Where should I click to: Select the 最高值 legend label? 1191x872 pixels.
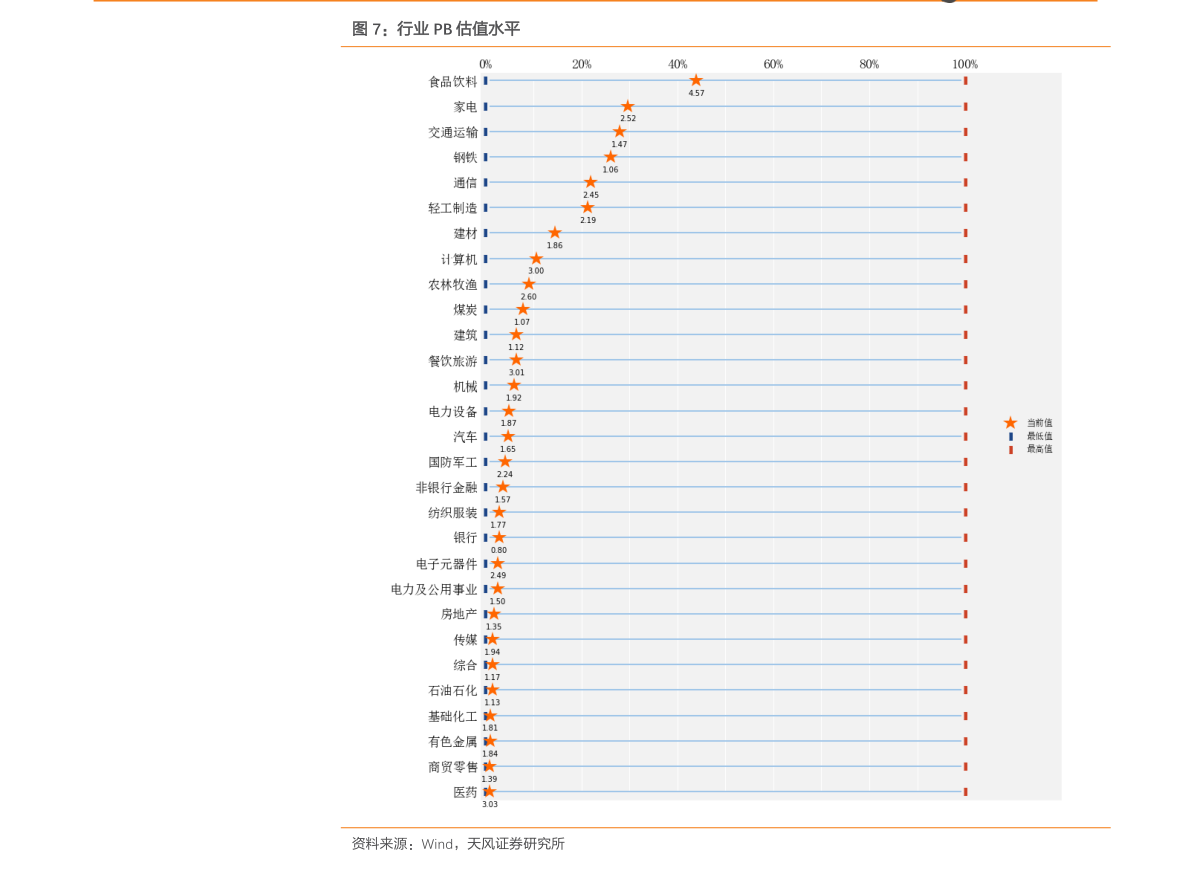[1039, 449]
